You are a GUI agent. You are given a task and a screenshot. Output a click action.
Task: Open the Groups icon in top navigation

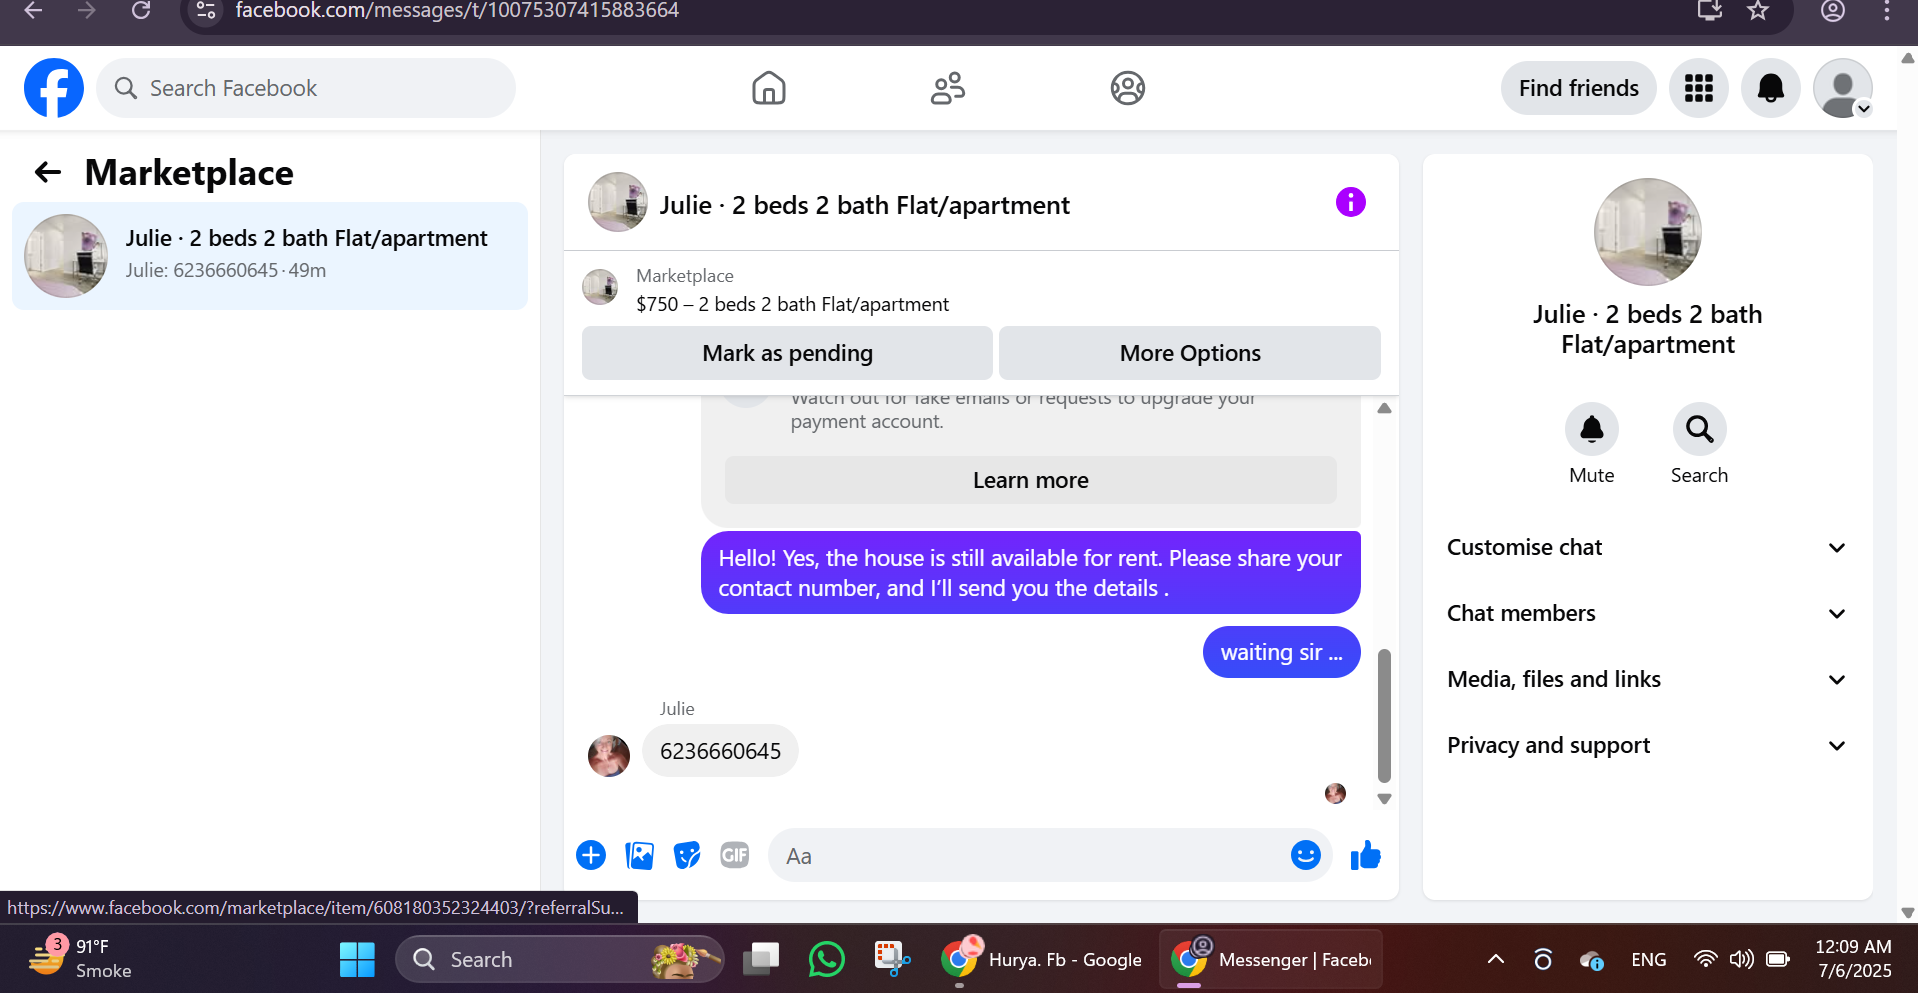(x=1127, y=88)
